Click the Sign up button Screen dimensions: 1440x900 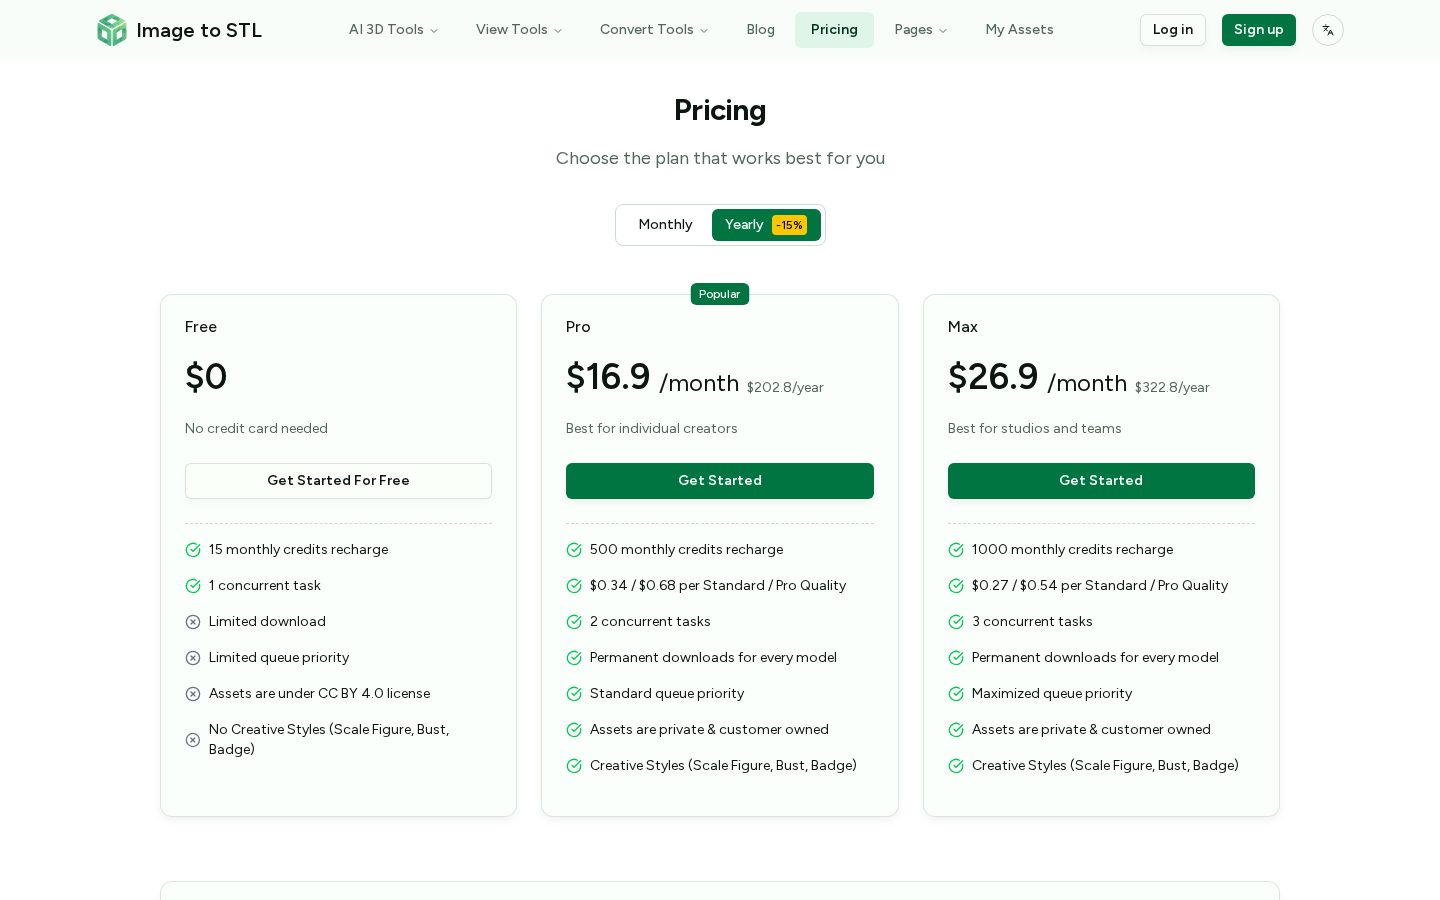click(1258, 30)
